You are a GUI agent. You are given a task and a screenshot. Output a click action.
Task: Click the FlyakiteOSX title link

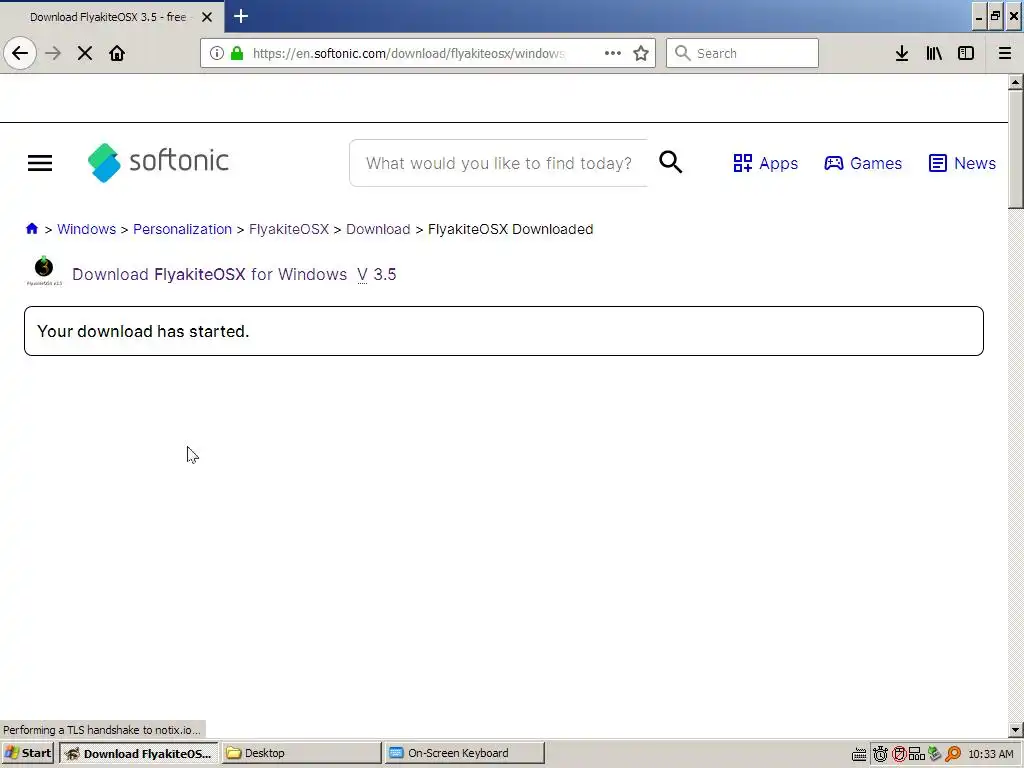pyautogui.click(x=200, y=274)
